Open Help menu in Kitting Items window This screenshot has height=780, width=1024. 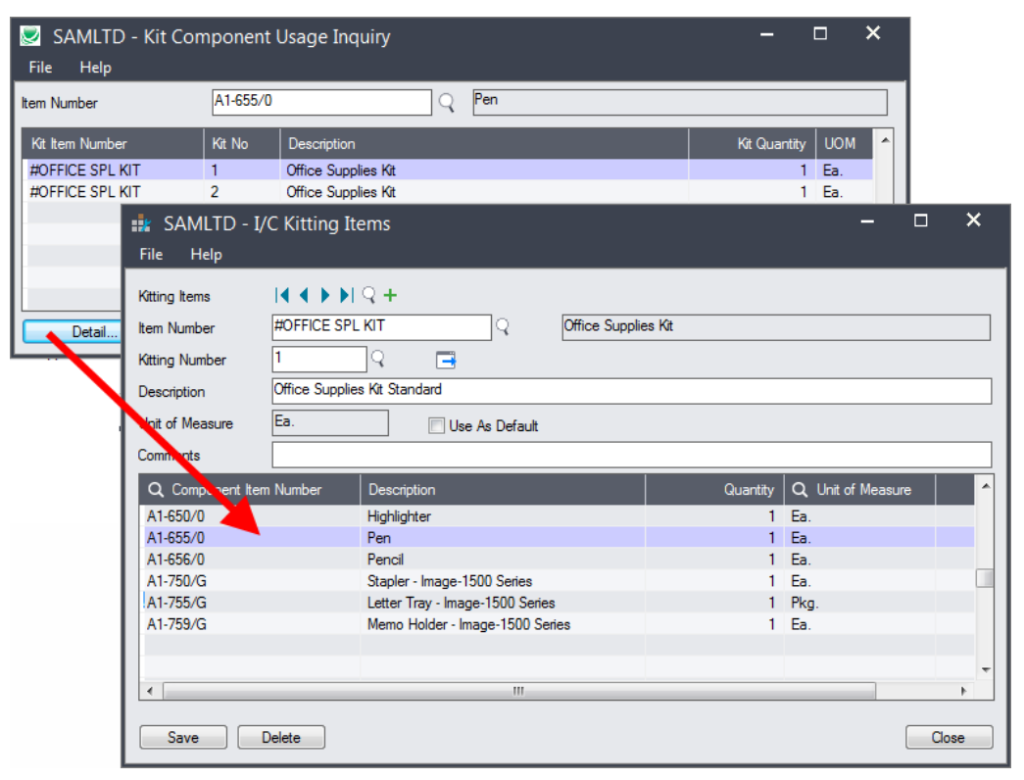coord(206,255)
